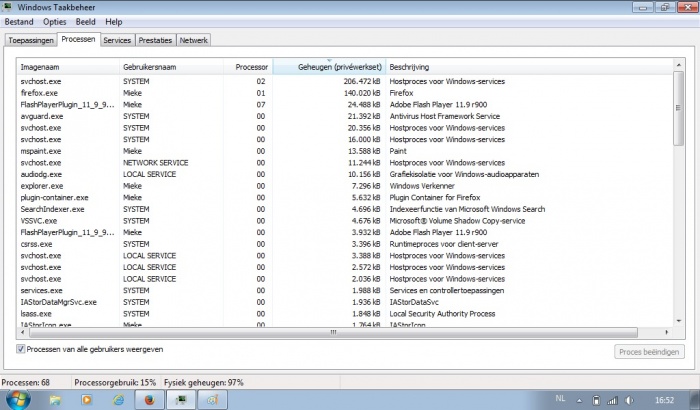Open the volume speaker tray icon
This screenshot has height=410, width=700.
click(629, 401)
